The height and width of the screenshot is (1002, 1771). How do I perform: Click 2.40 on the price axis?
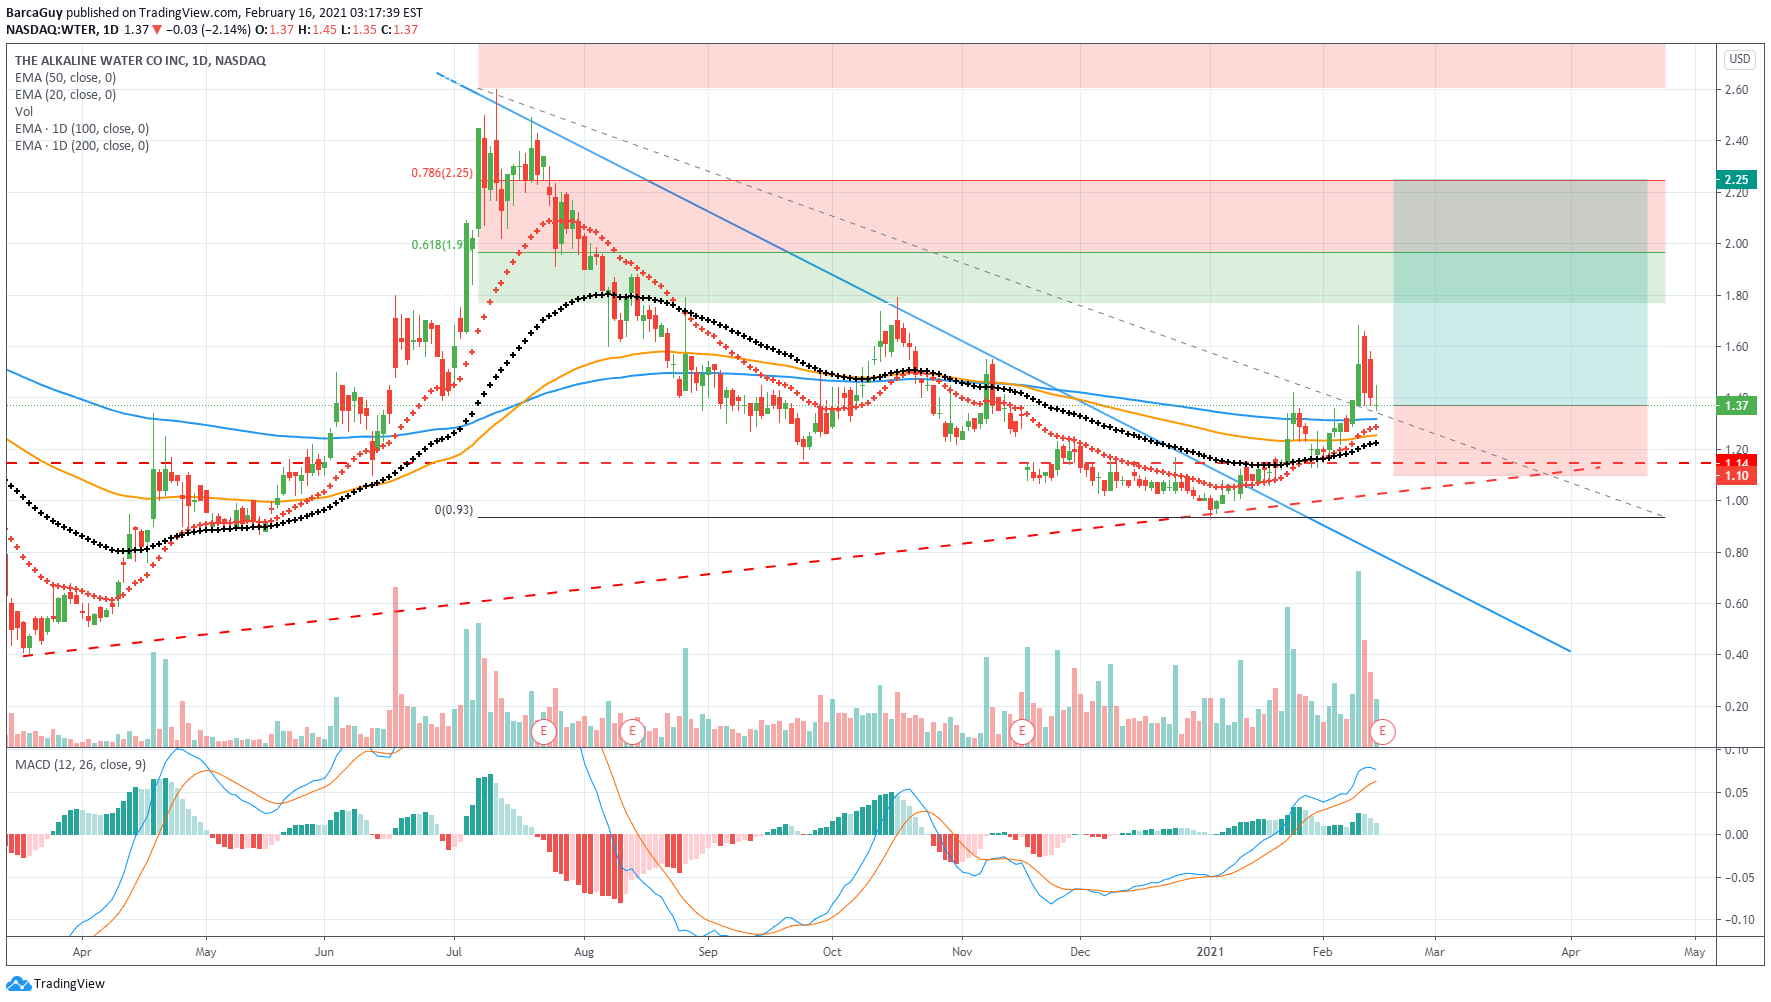[1737, 141]
